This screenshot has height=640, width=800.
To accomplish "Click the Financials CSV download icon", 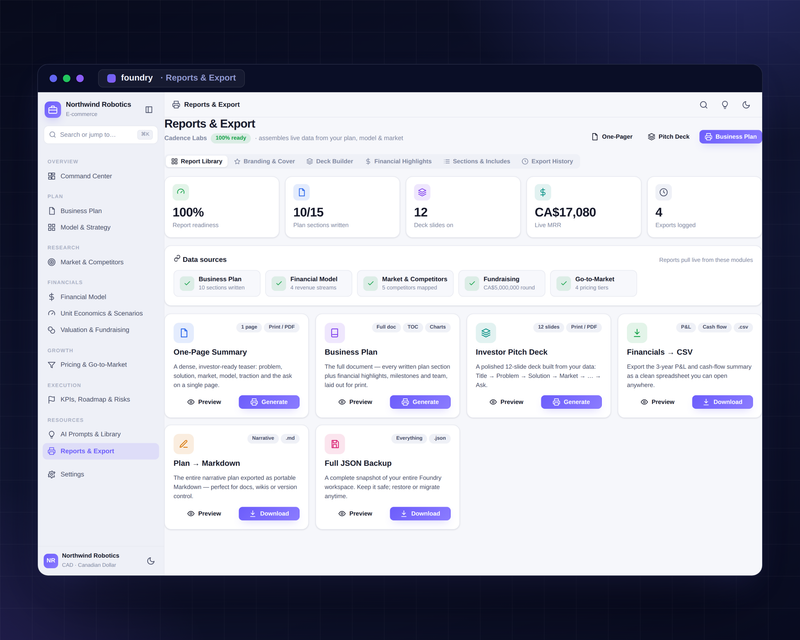I will (637, 333).
